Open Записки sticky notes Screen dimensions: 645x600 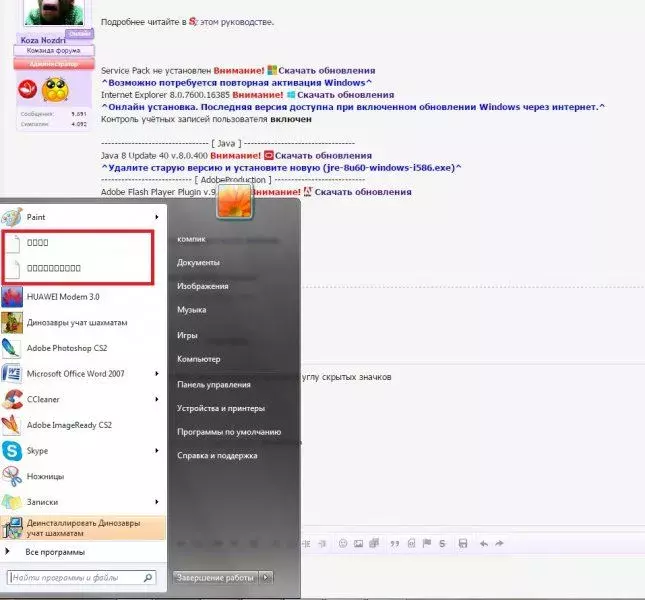pyautogui.click(x=82, y=502)
